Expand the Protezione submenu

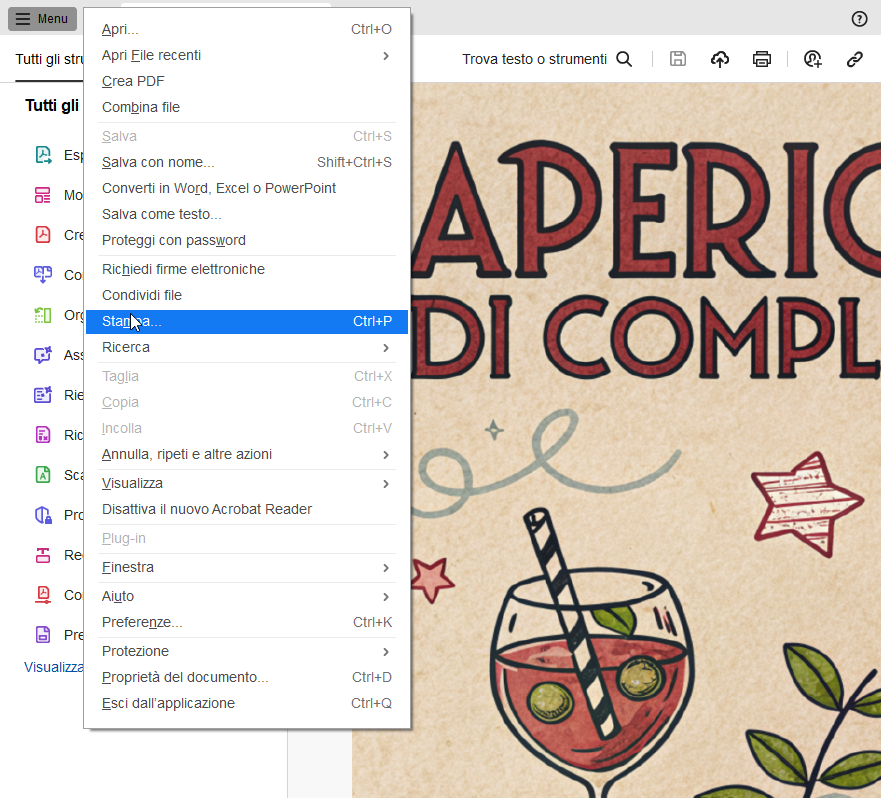386,651
